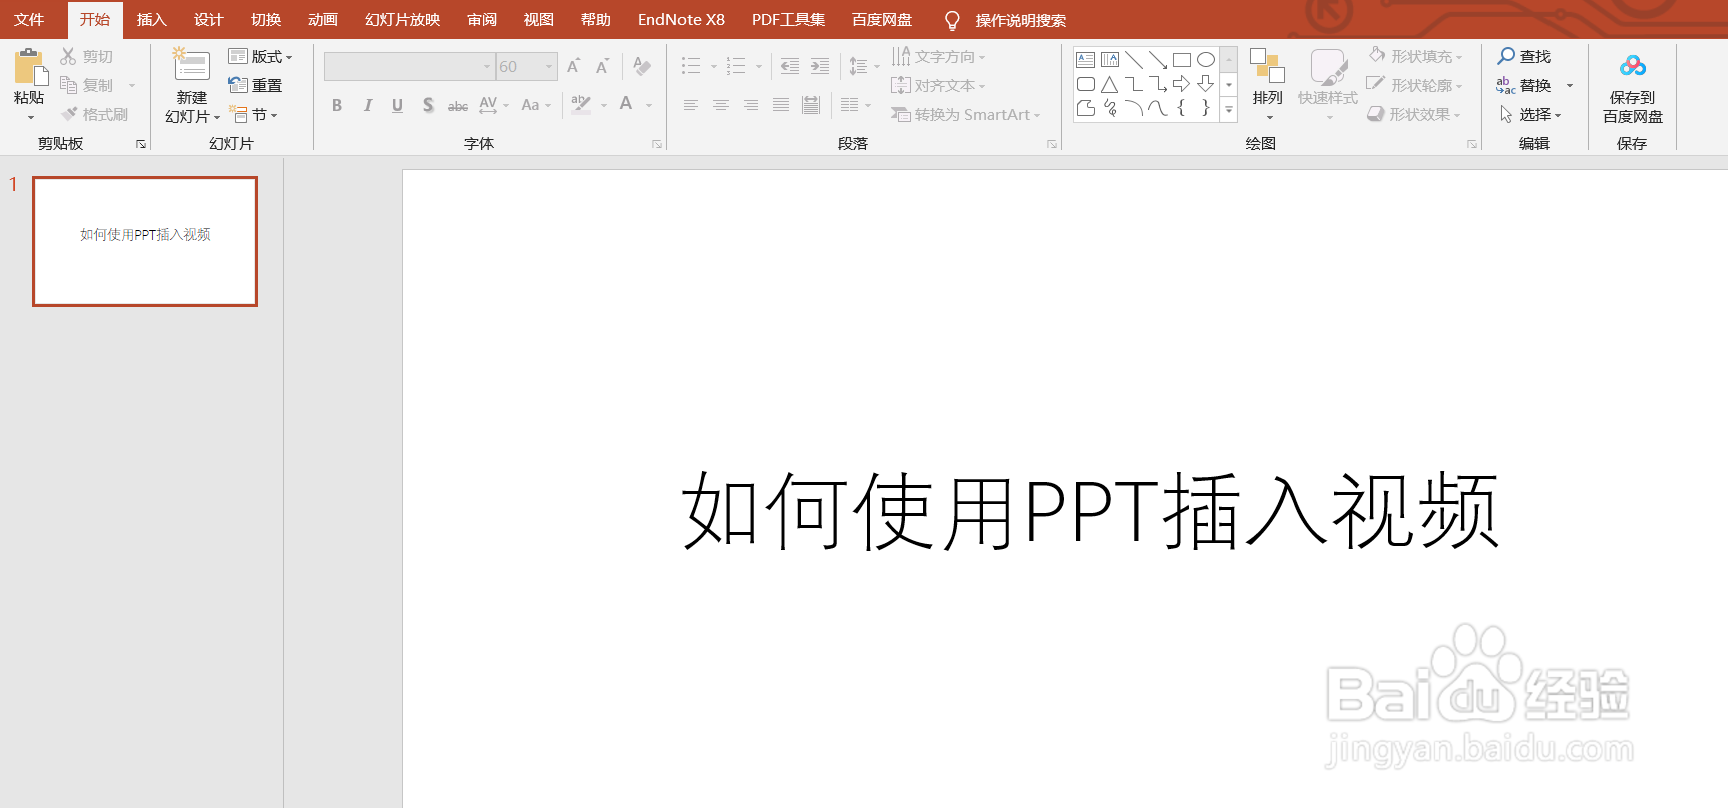Reset the slide with 重置
The width and height of the screenshot is (1728, 808).
tap(254, 85)
